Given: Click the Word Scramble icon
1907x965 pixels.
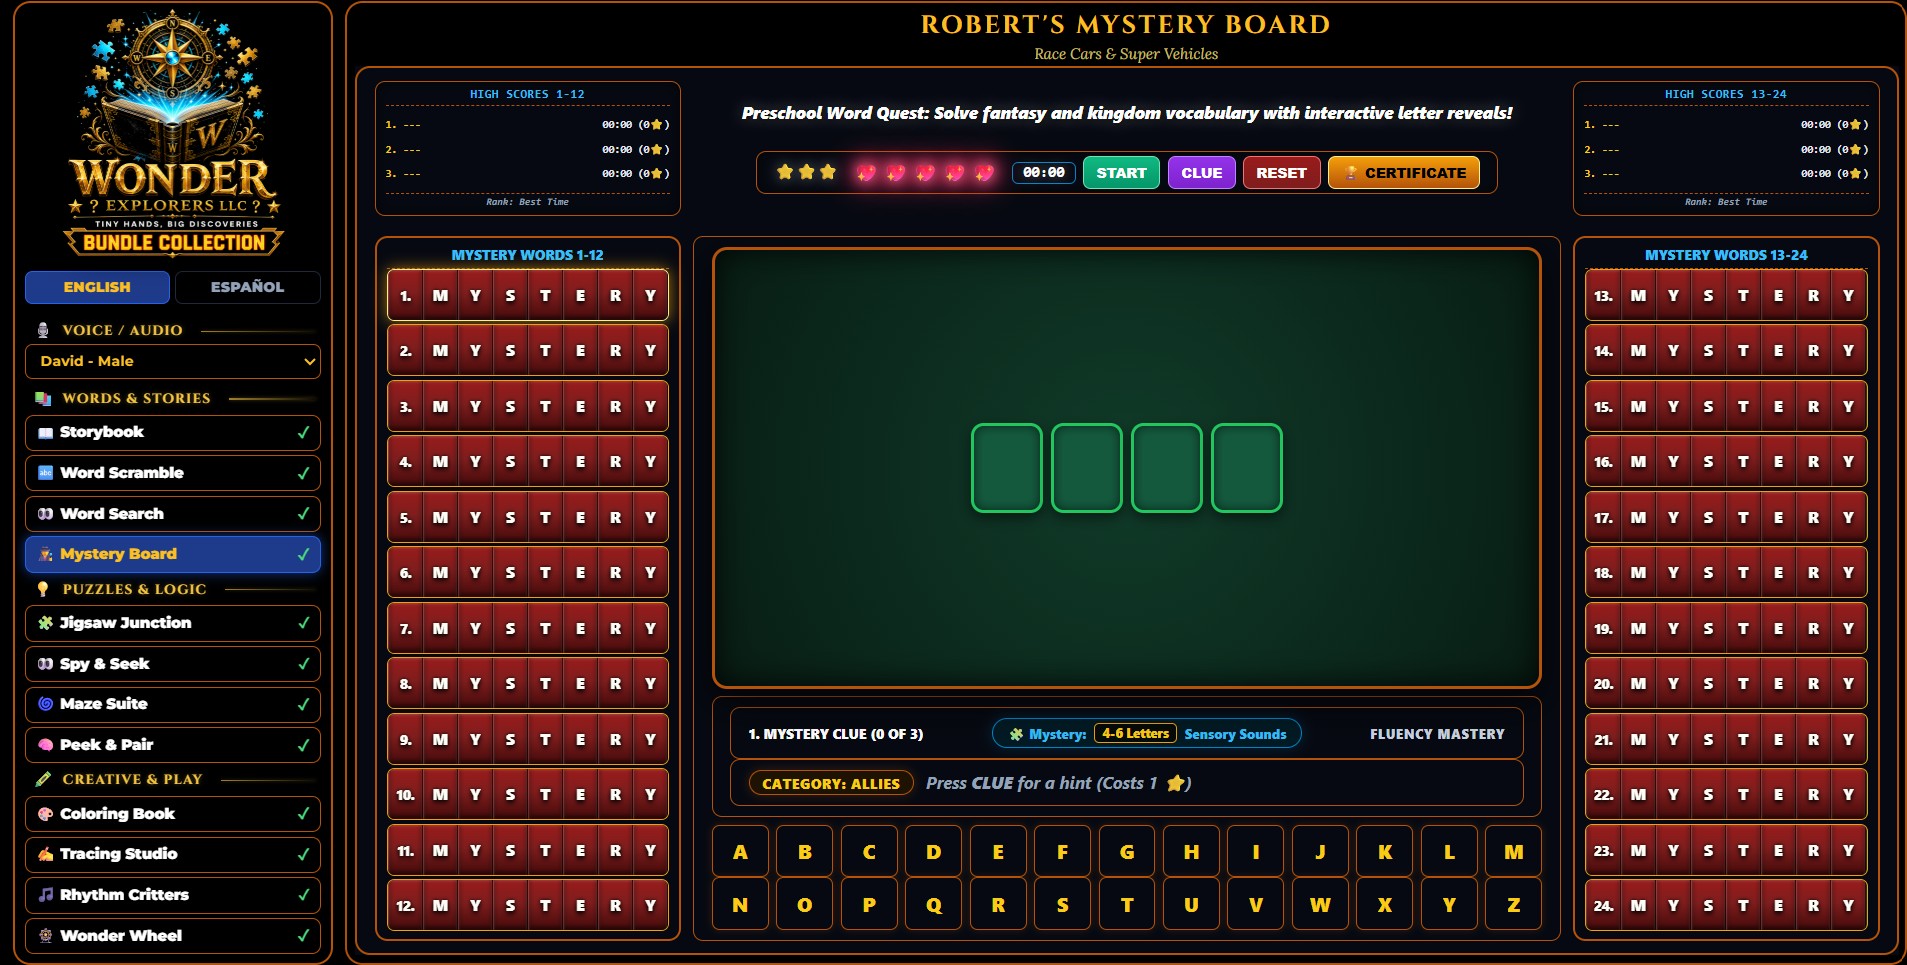Looking at the screenshot, I should coord(45,473).
